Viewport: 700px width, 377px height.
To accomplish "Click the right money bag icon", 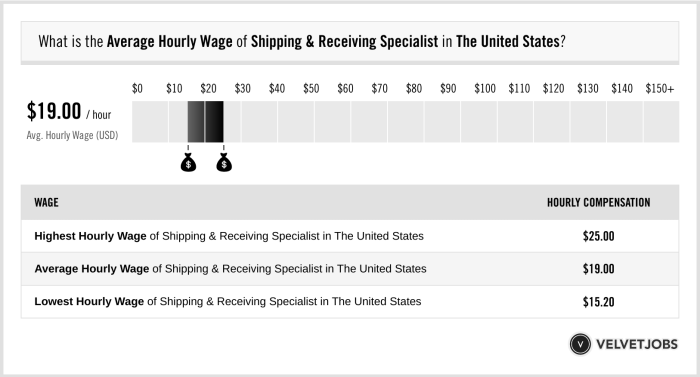I will coord(224,162).
